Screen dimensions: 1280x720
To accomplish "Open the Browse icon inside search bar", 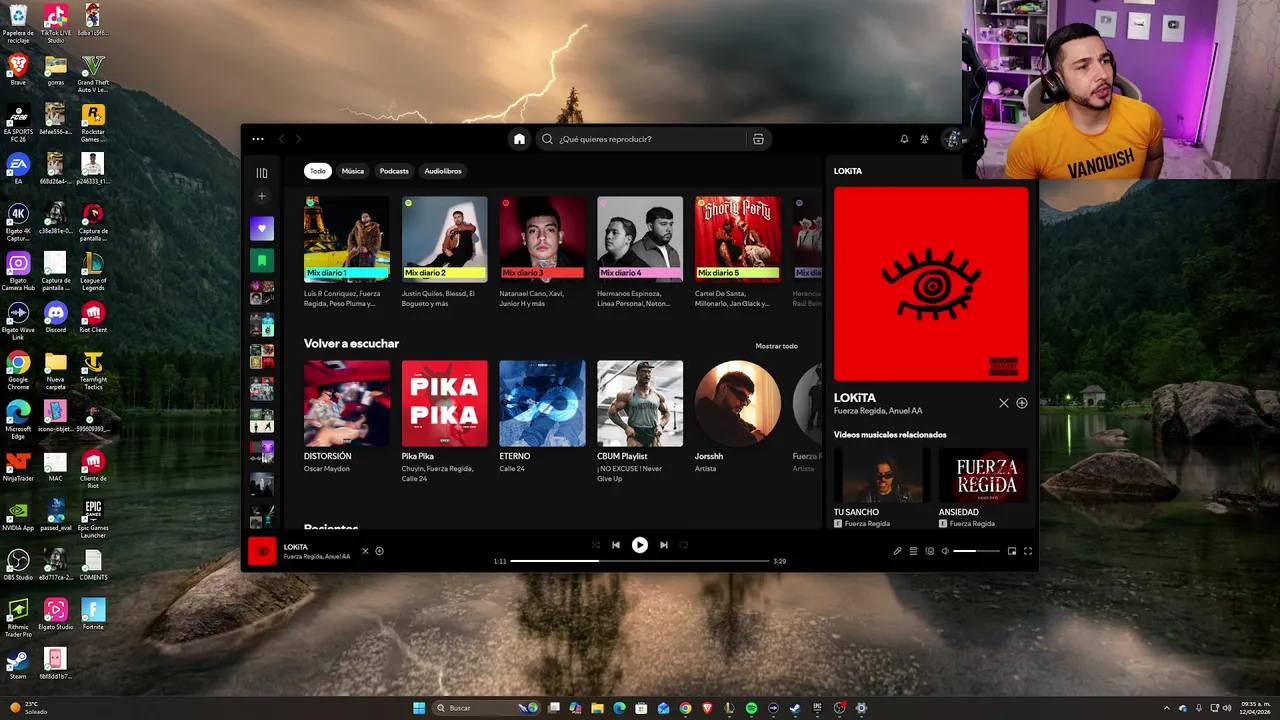I will click(x=758, y=139).
